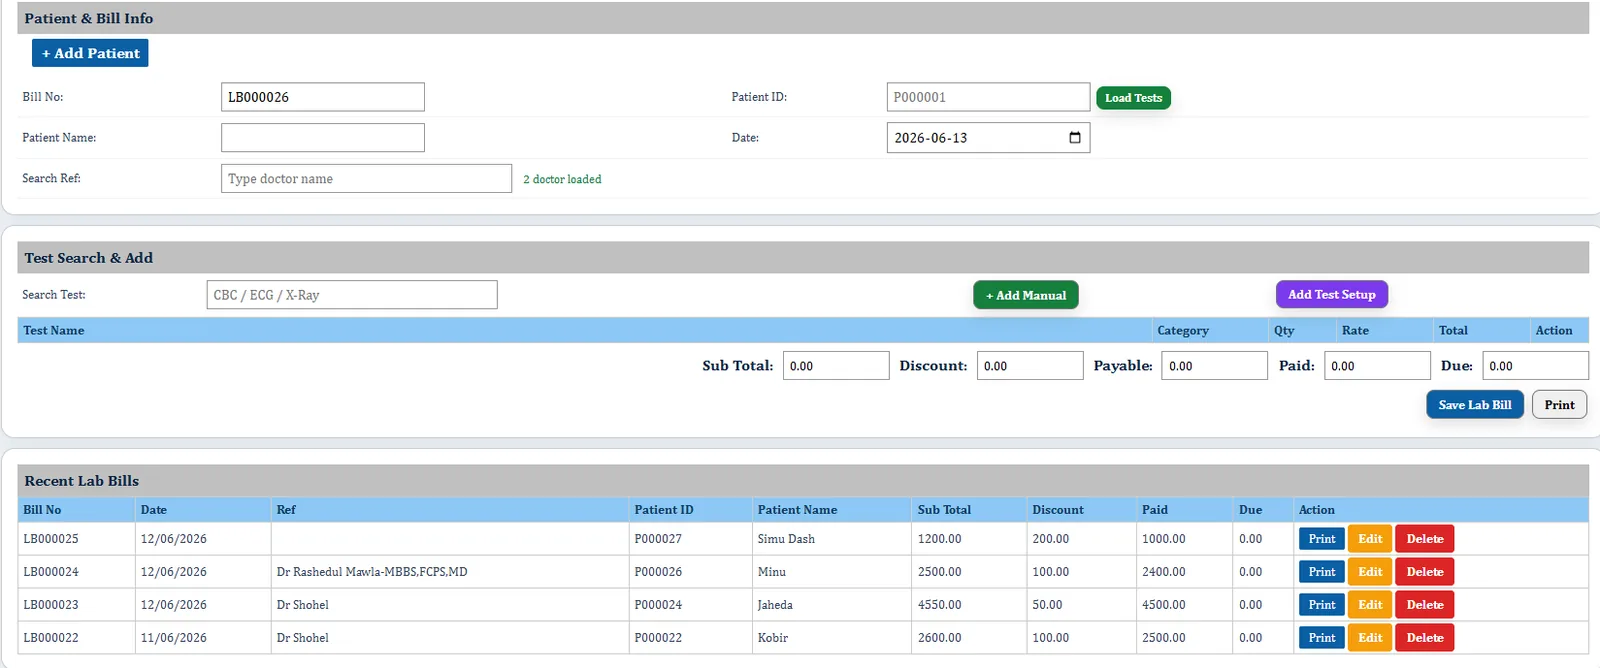1600x668 pixels.
Task: Click the Load Tests button
Action: (1133, 98)
